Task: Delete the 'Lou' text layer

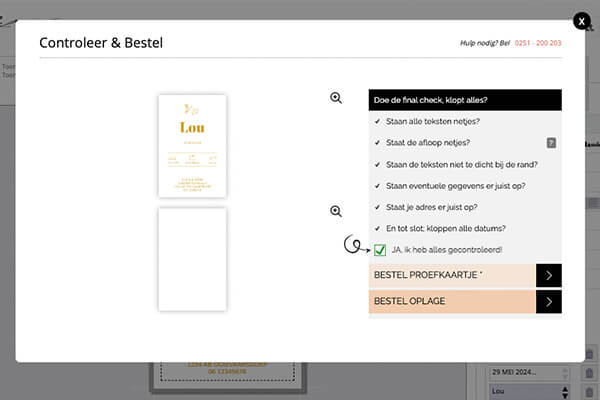Action: coord(590,392)
